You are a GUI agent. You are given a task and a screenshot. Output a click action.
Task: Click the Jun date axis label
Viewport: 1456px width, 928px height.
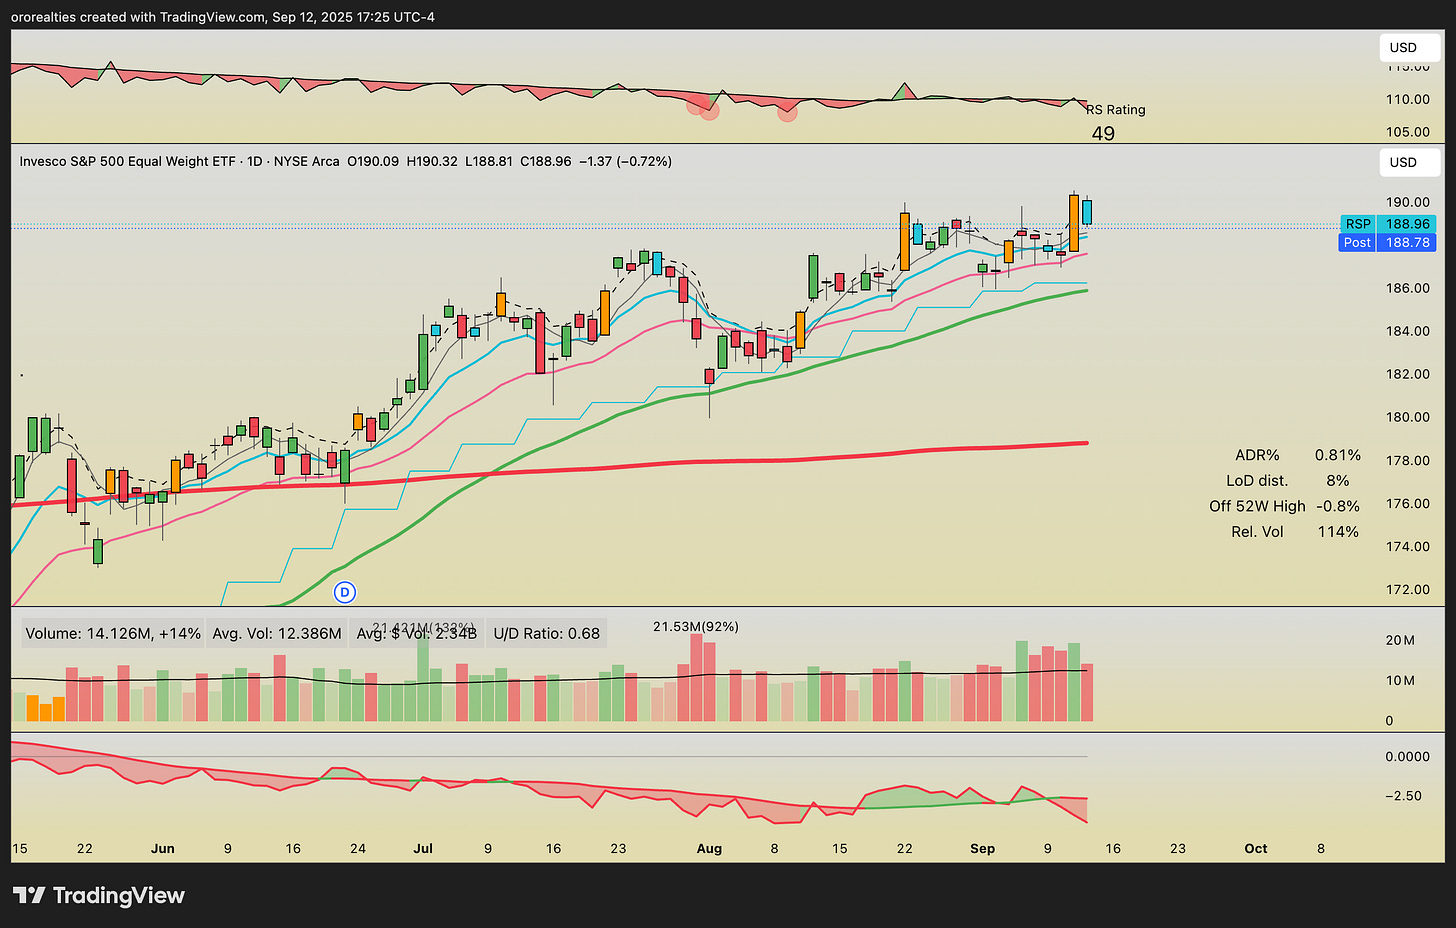tap(163, 848)
